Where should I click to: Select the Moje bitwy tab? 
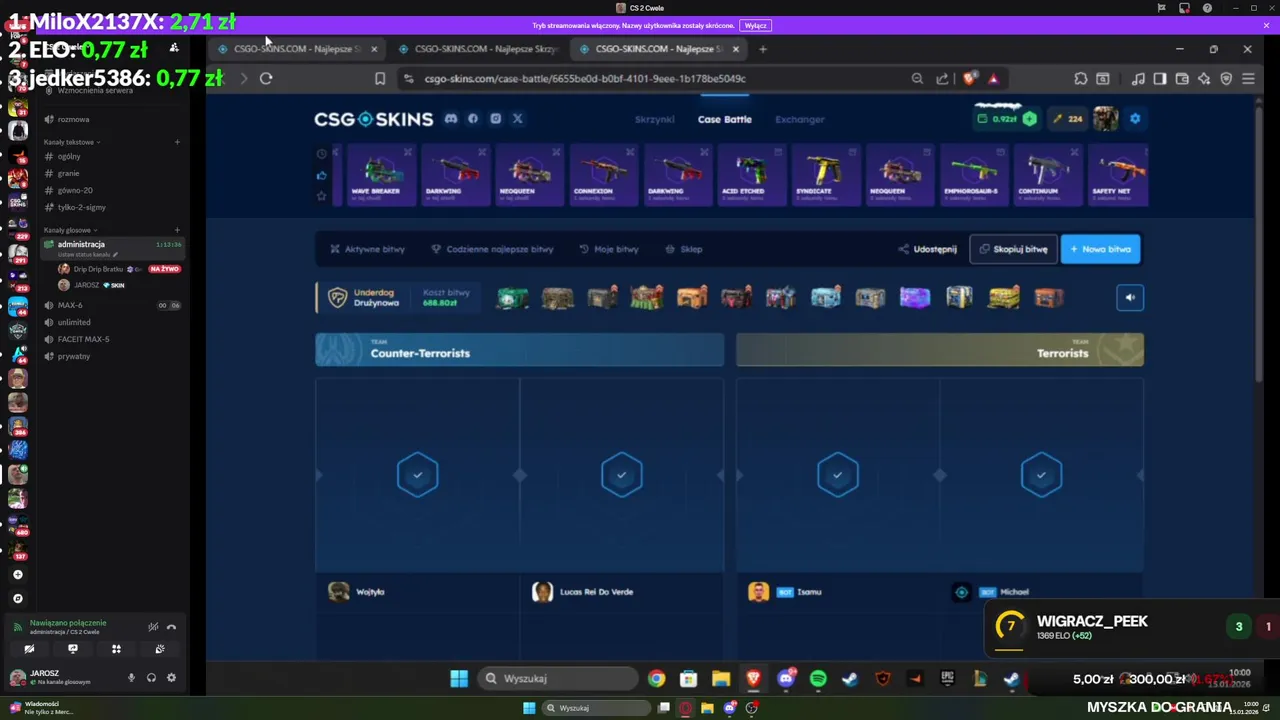tap(608, 249)
